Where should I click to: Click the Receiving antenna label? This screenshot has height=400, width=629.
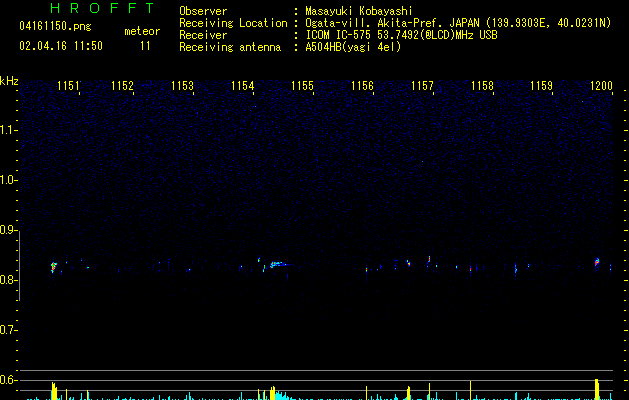click(230, 47)
